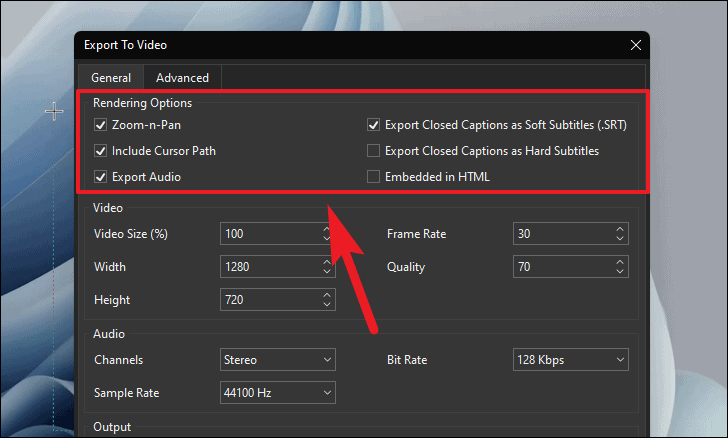Image resolution: width=728 pixels, height=438 pixels.
Task: Uncheck the Zoom-n-Pan option
Action: coord(100,125)
